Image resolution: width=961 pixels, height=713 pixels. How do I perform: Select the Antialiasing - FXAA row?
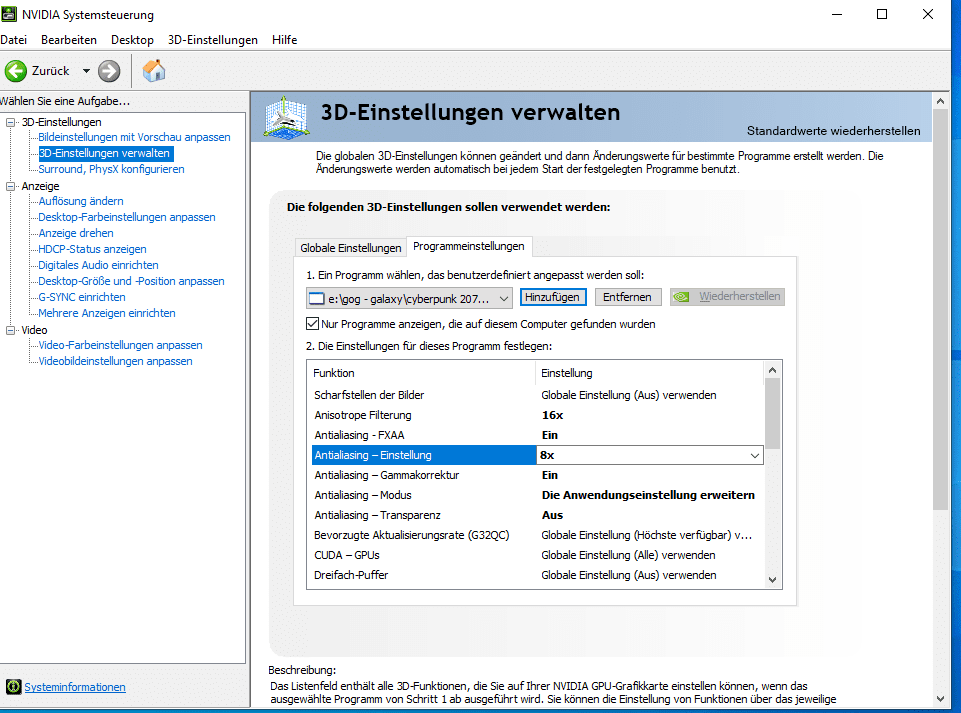(x=537, y=435)
